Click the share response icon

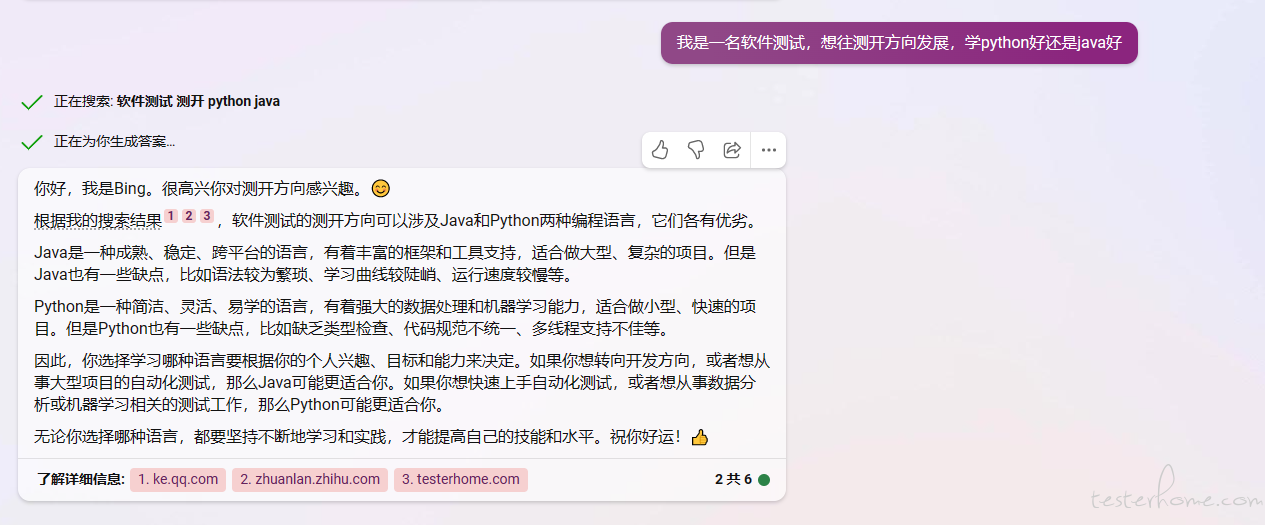pyautogui.click(x=732, y=150)
